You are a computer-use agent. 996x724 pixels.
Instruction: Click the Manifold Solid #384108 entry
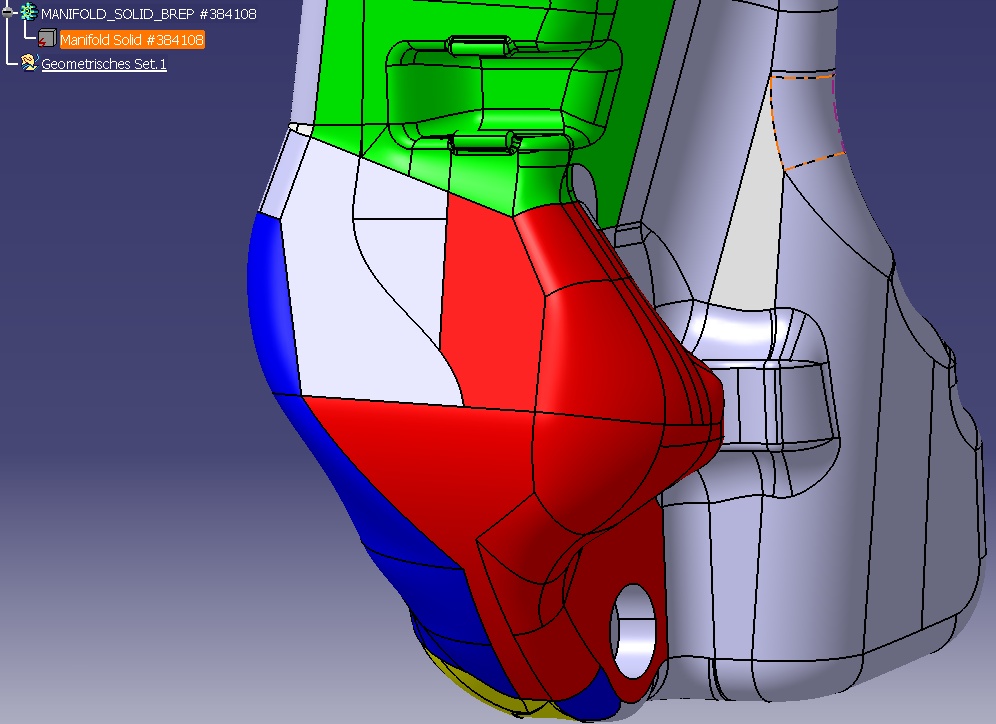132,40
